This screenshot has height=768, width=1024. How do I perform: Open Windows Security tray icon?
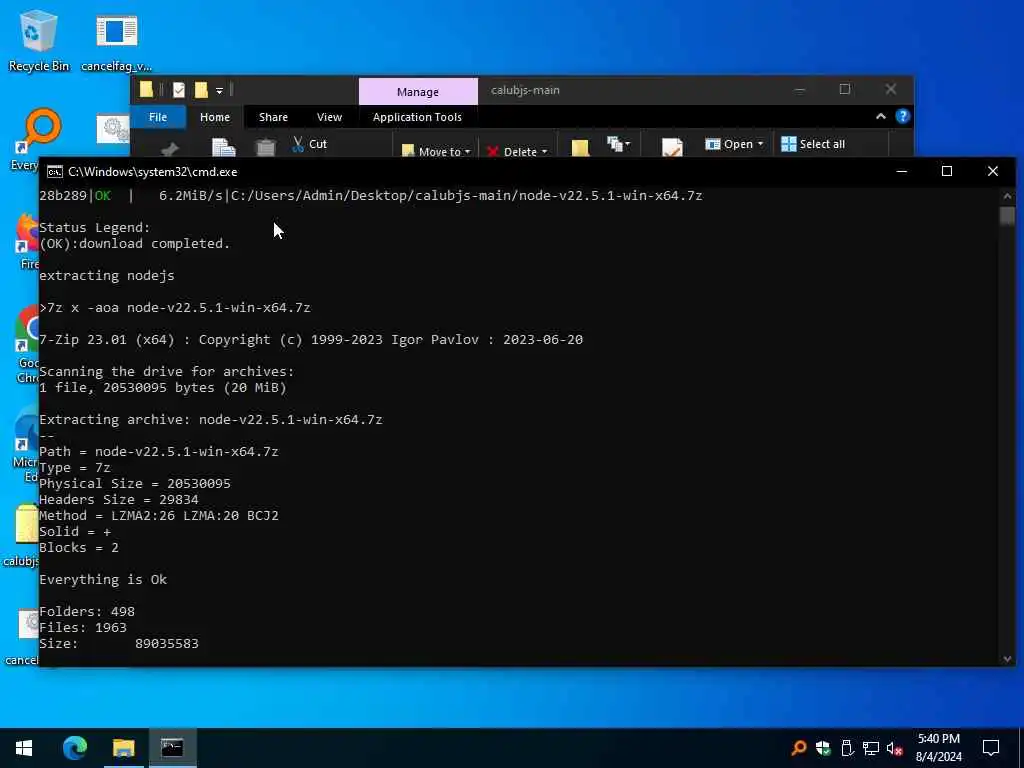click(823, 748)
